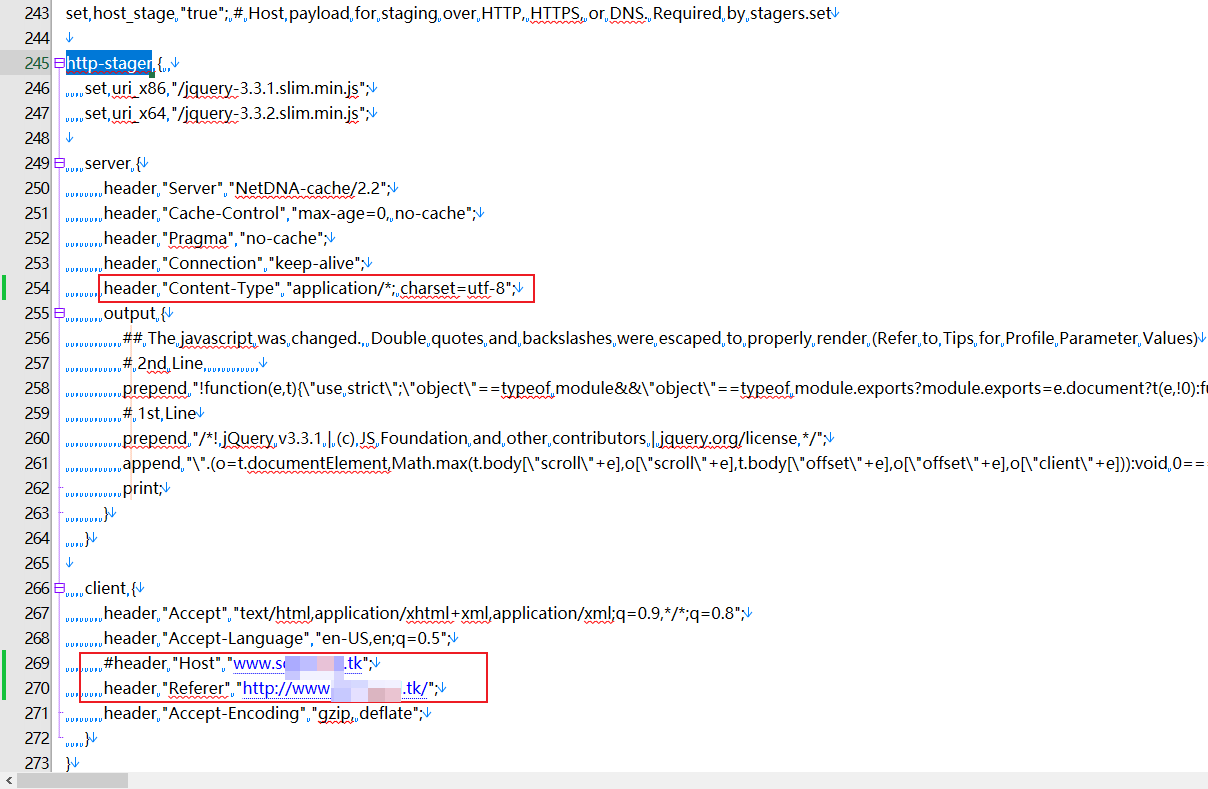Image resolution: width=1208 pixels, height=789 pixels.
Task: Click line number 245 in the gutter
Action: coord(37,63)
